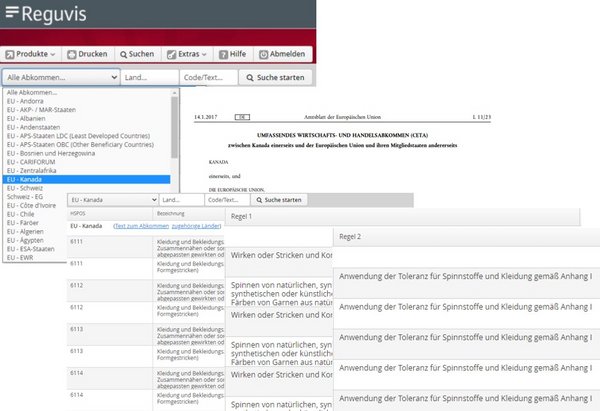Select 'EU - Ägypten' option
The width and height of the screenshot is (600, 411).
point(25,240)
